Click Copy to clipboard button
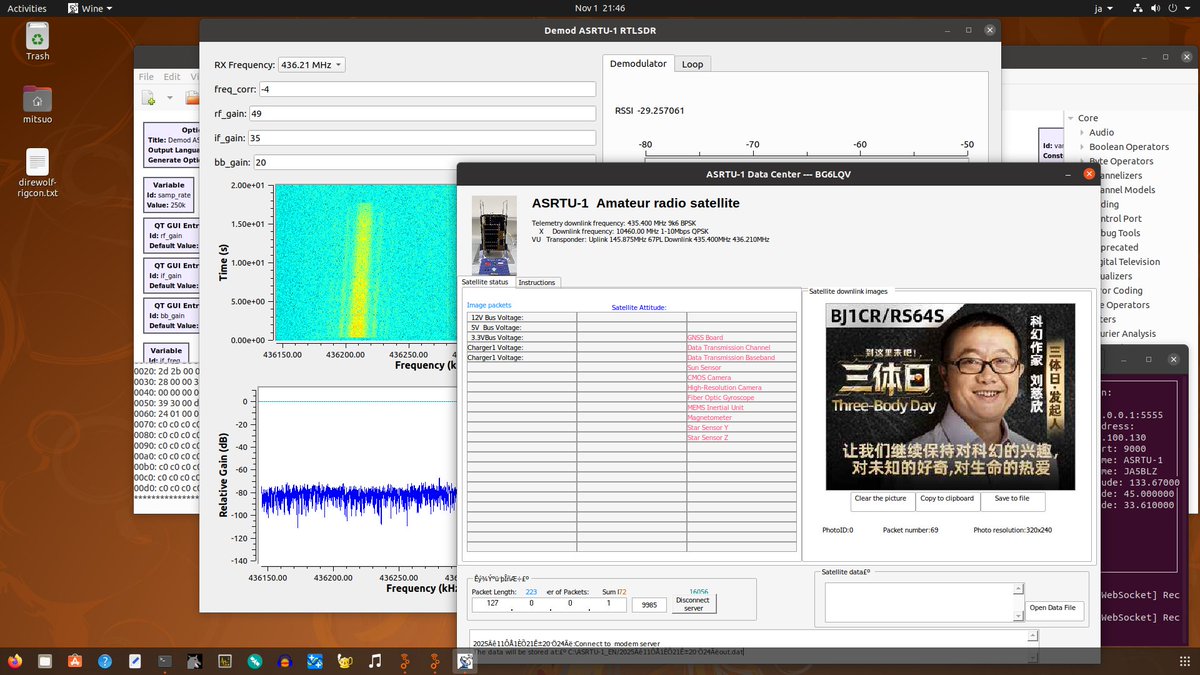Image resolution: width=1200 pixels, height=675 pixels. 947,501
